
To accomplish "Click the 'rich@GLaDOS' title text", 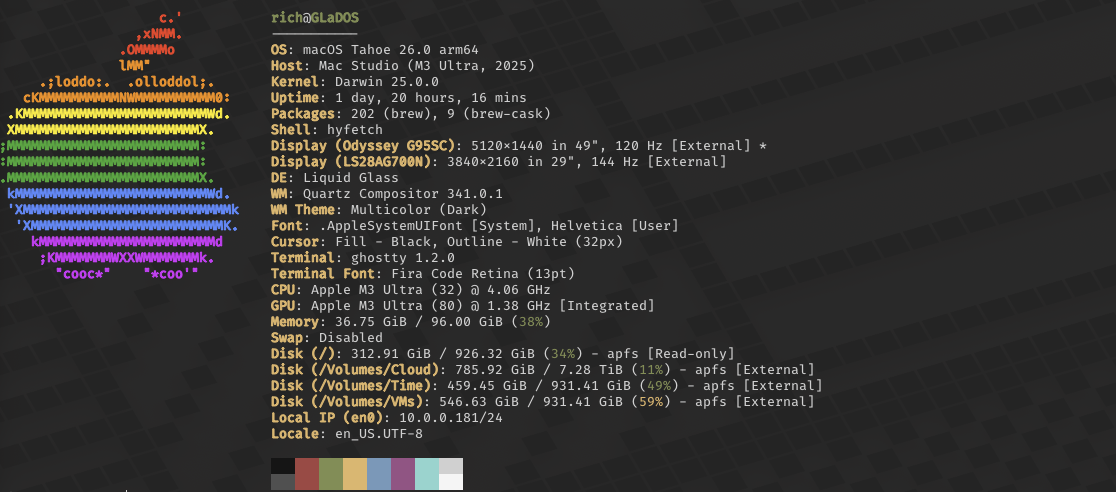I will coord(315,19).
